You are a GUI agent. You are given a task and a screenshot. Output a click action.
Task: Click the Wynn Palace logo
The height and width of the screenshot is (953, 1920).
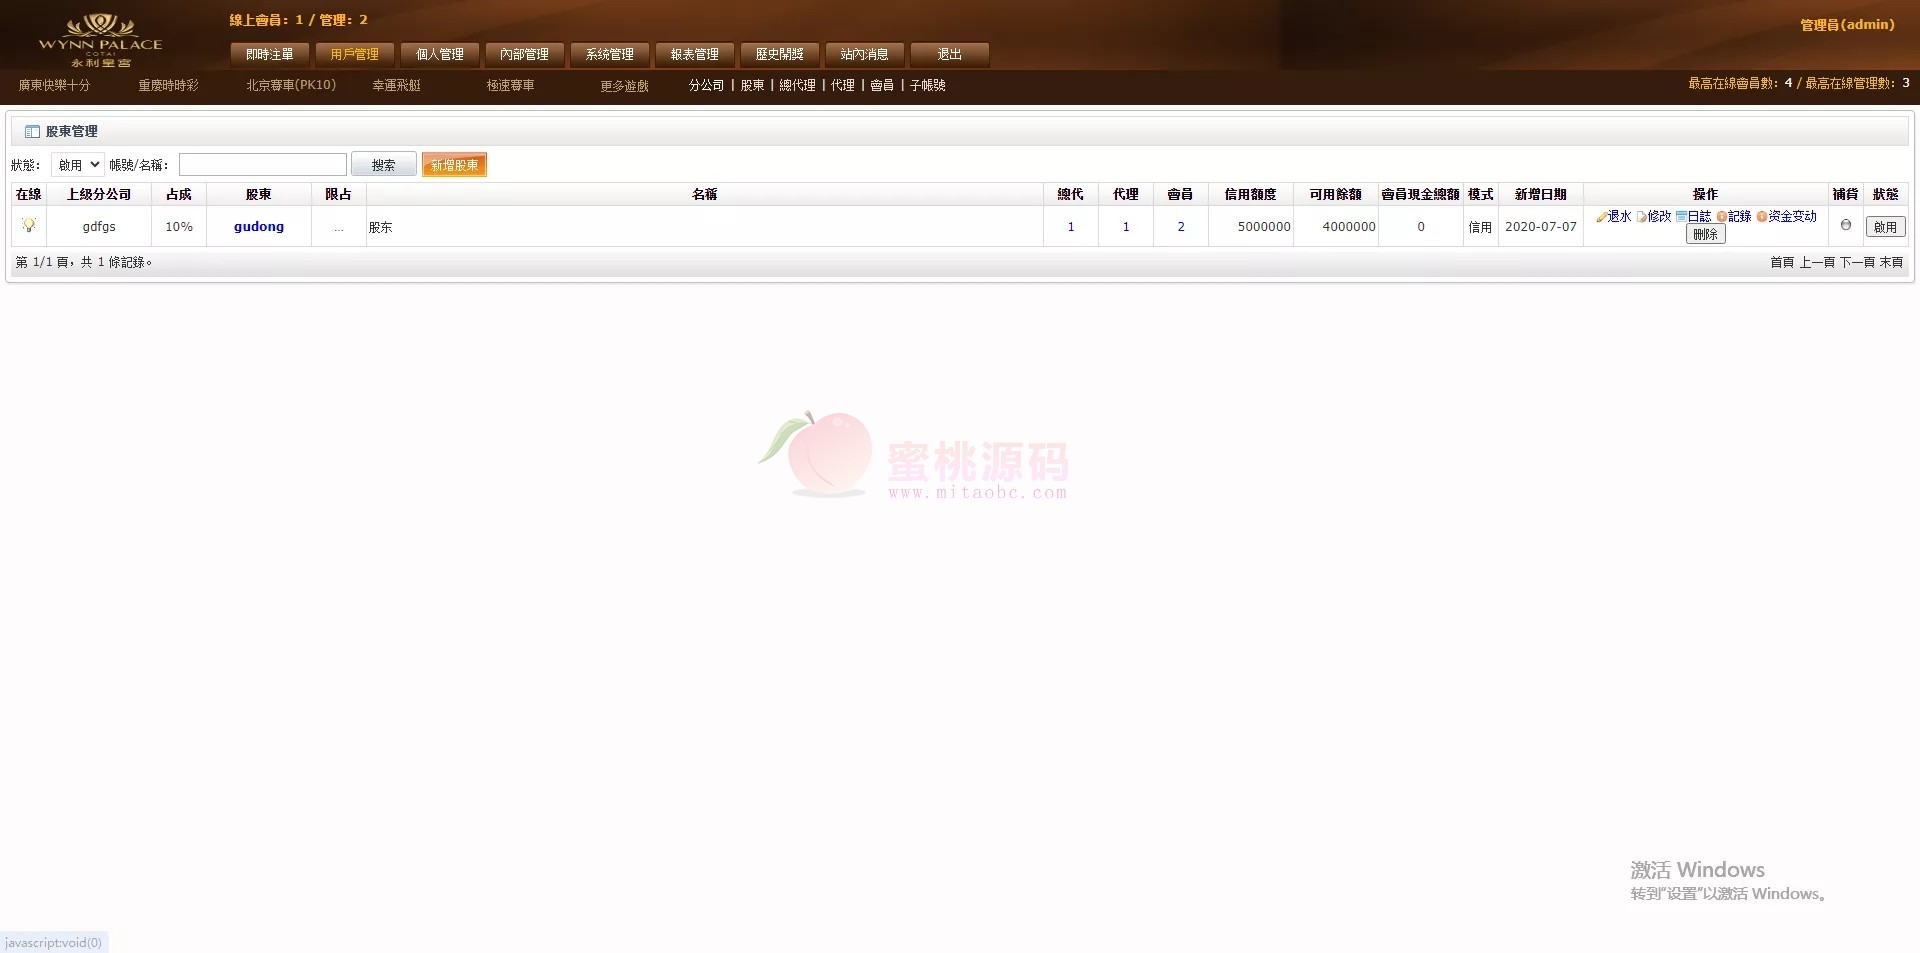pos(100,40)
